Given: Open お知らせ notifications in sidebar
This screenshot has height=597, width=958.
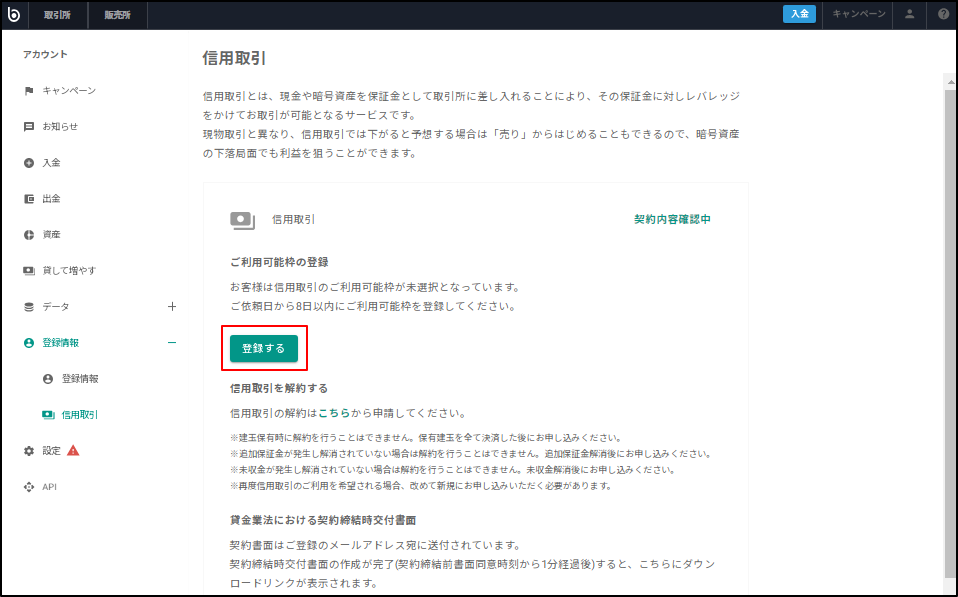Looking at the screenshot, I should click(x=59, y=127).
